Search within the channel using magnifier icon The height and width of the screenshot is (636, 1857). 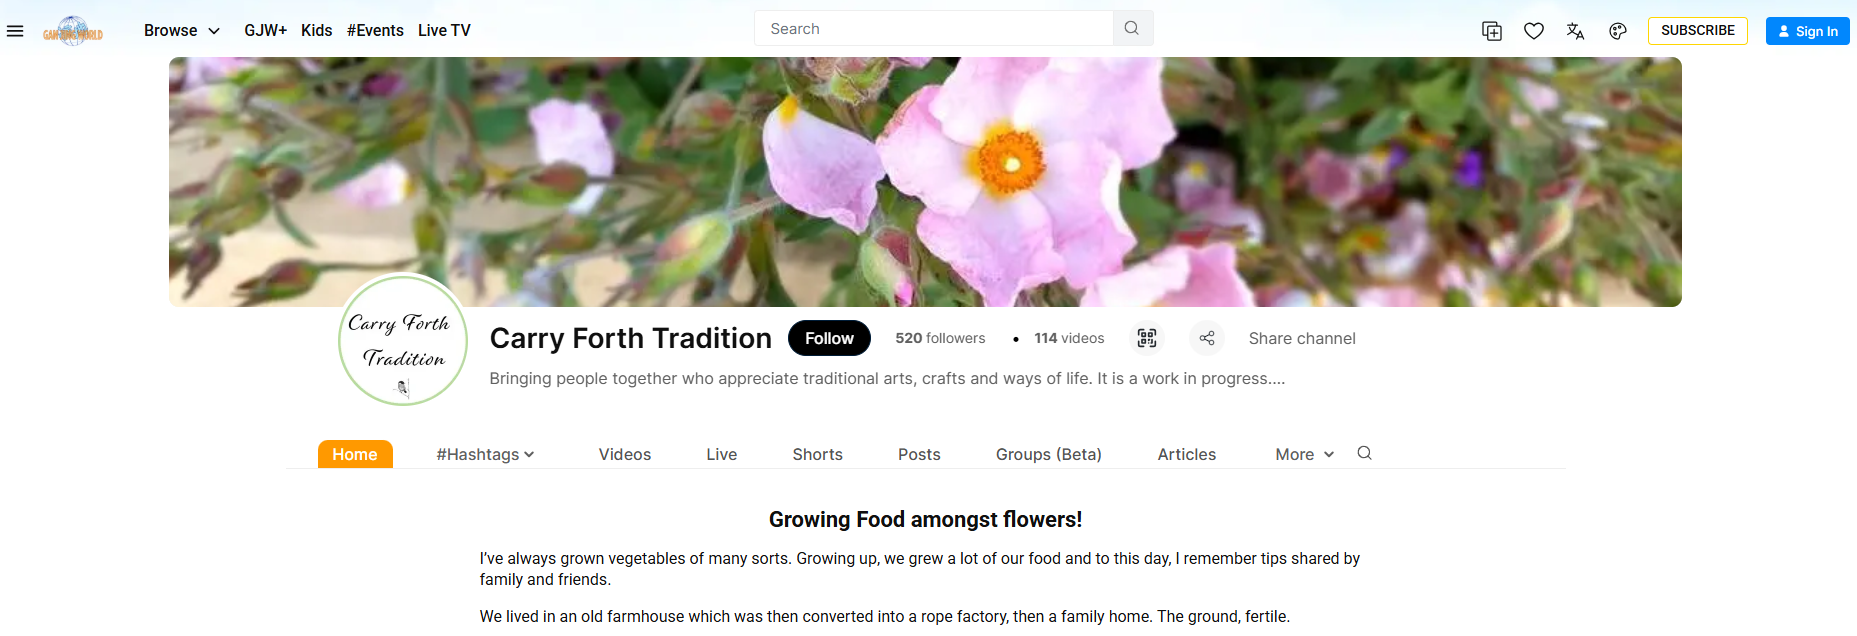click(x=1364, y=453)
